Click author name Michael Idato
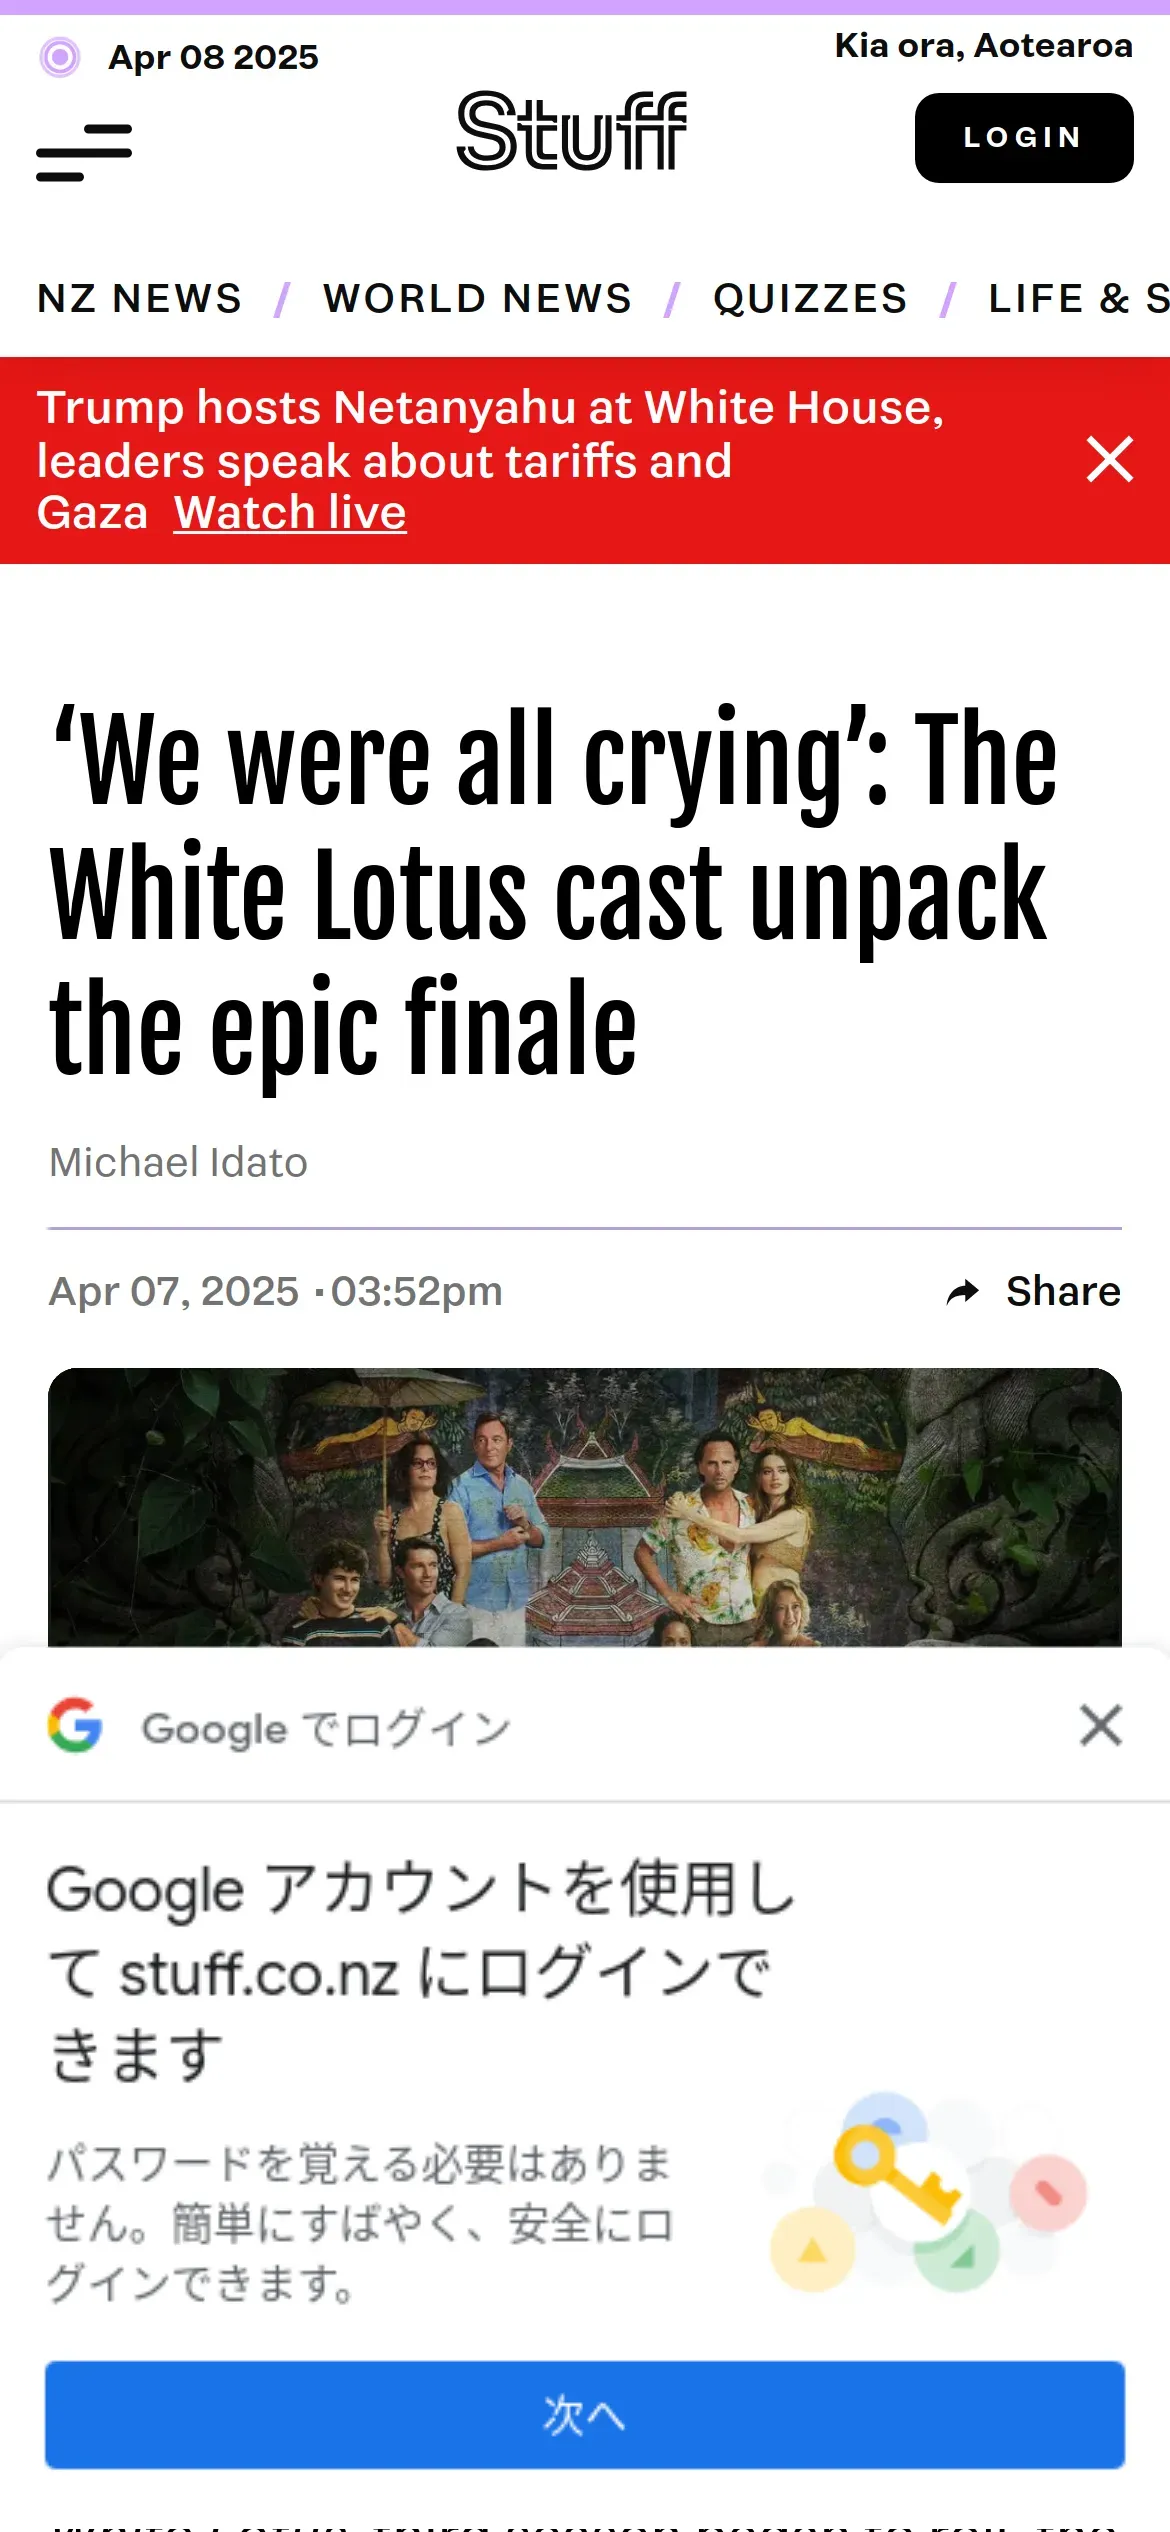The height and width of the screenshot is (2532, 1170). tap(179, 1162)
